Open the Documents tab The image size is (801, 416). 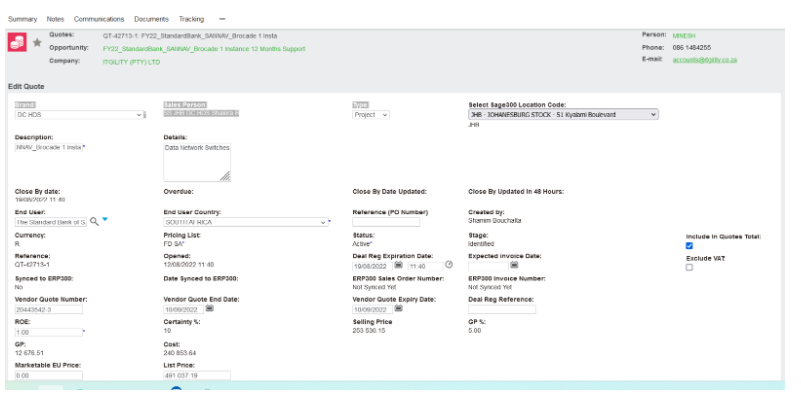pyautogui.click(x=151, y=19)
